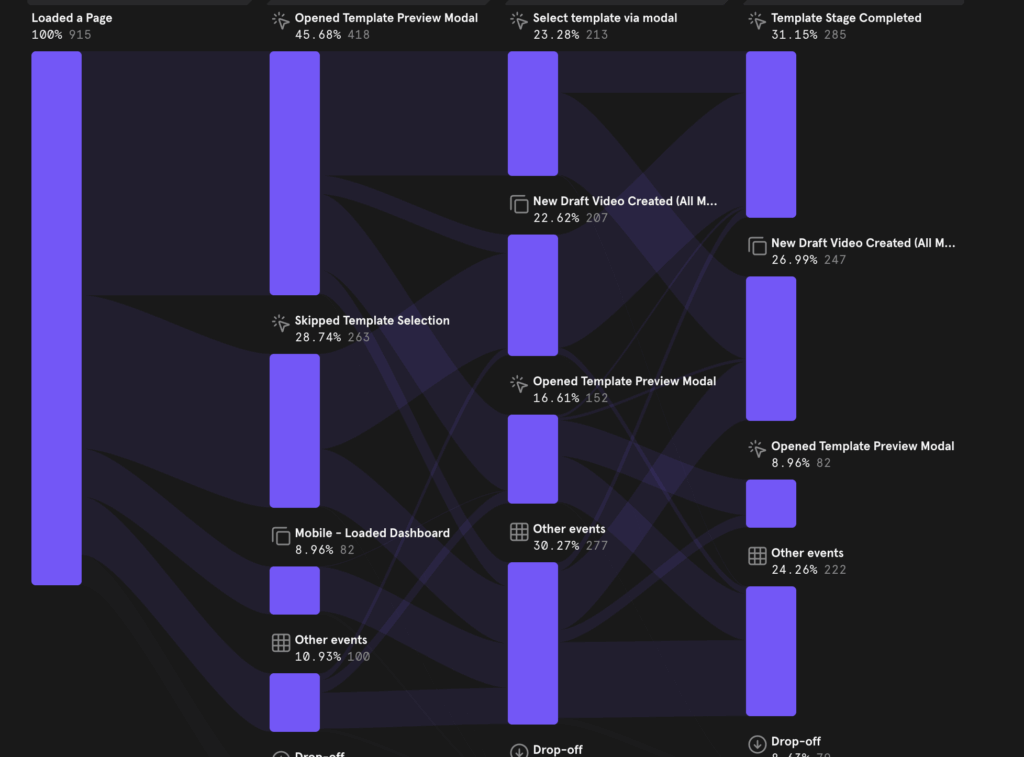Select the "Skipped Template Selection" event label
This screenshot has width=1024, height=757.
tap(372, 320)
